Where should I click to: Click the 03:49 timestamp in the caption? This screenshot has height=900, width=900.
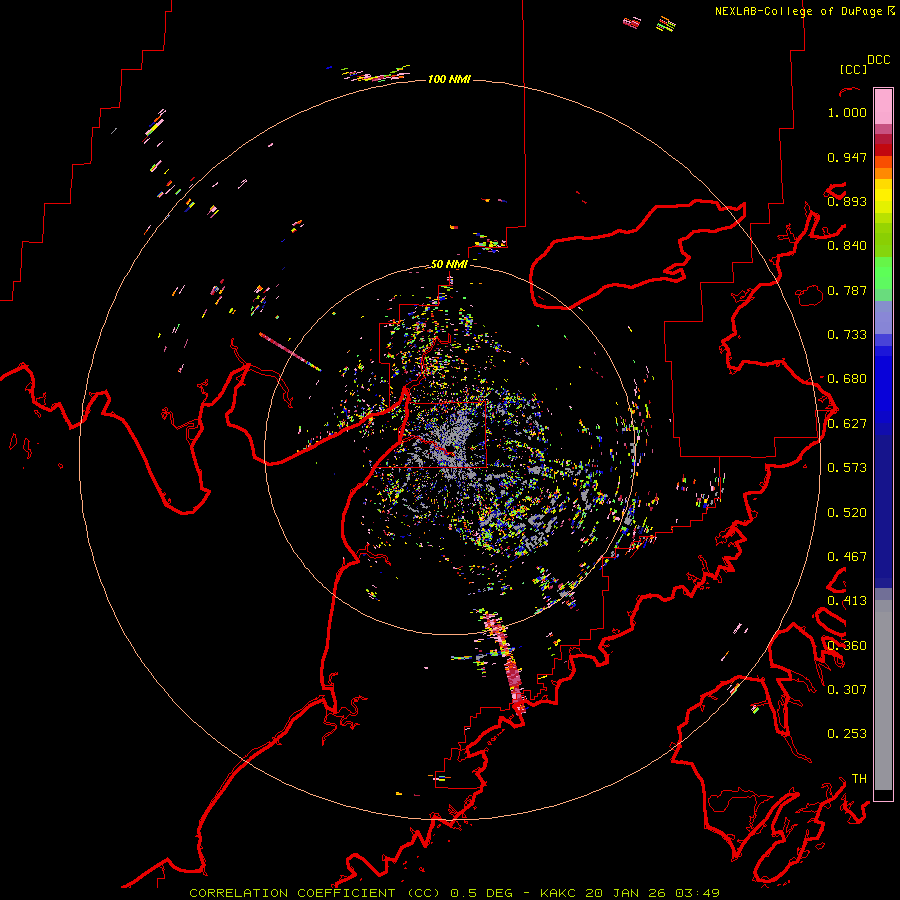click(697, 893)
